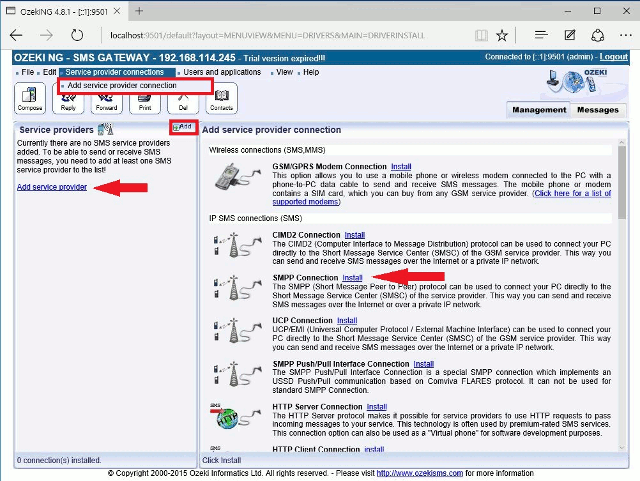Add page to favorites with star icon
640x481 pixels.
[502, 36]
